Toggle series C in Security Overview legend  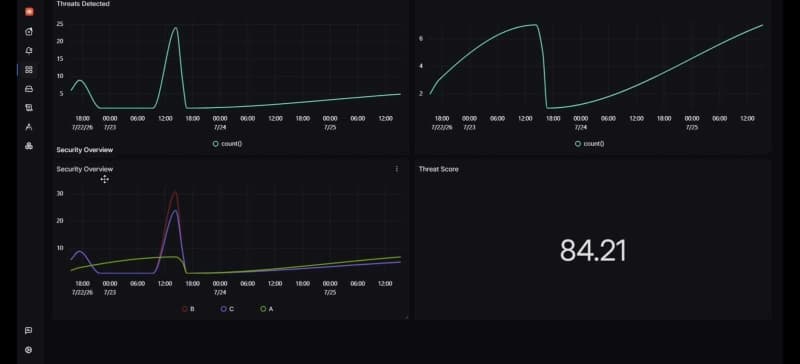(228, 309)
